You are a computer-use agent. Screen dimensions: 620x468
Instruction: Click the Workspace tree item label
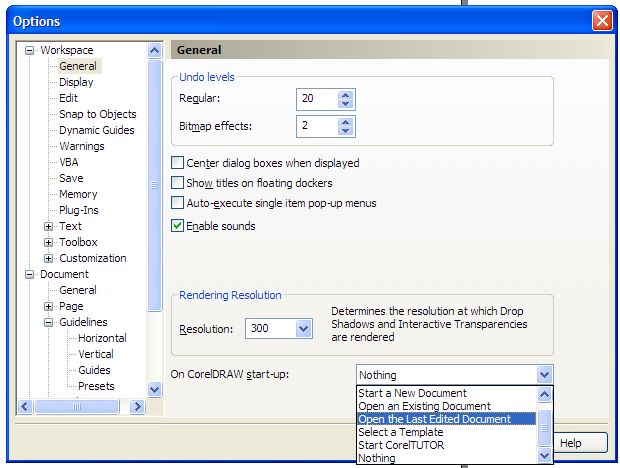[67, 50]
